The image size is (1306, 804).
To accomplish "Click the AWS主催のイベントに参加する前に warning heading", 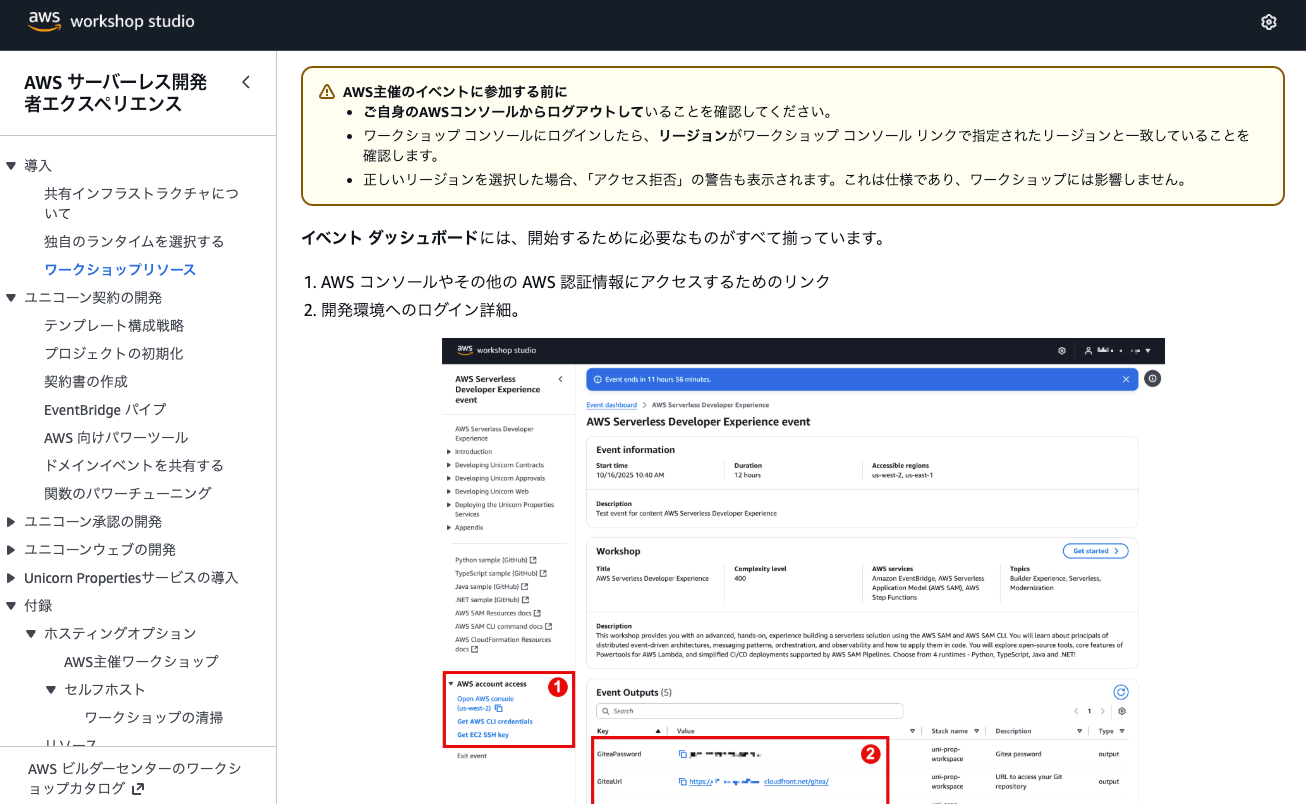I will [455, 92].
